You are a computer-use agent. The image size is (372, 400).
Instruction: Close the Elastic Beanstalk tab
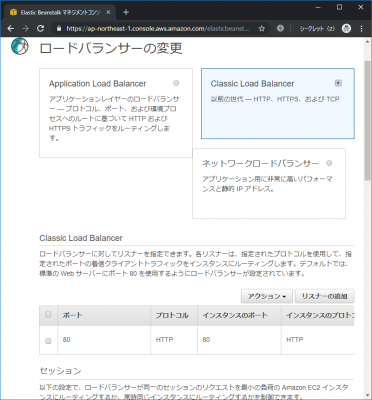108,12
